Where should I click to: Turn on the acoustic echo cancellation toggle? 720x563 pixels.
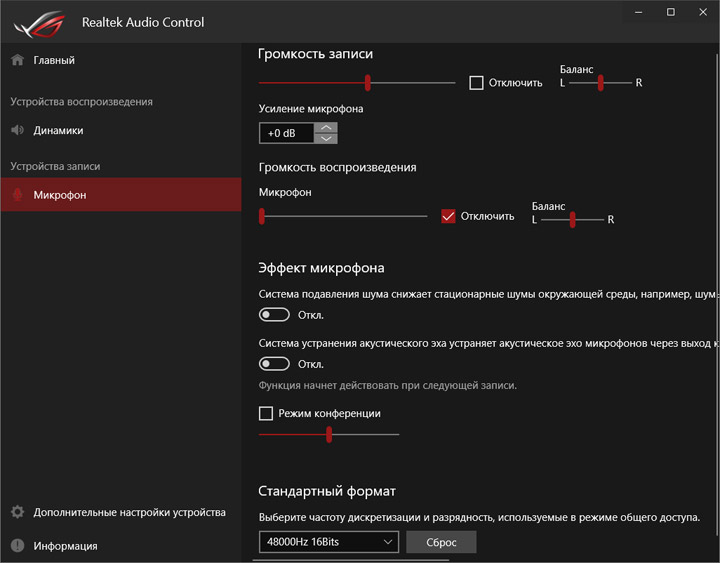coord(274,364)
